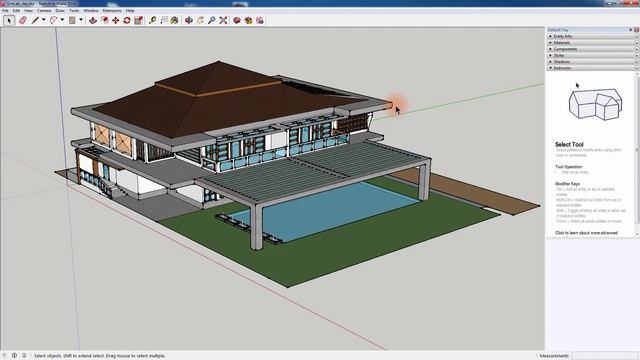Click the 'Measurements' label

[x=554, y=356]
